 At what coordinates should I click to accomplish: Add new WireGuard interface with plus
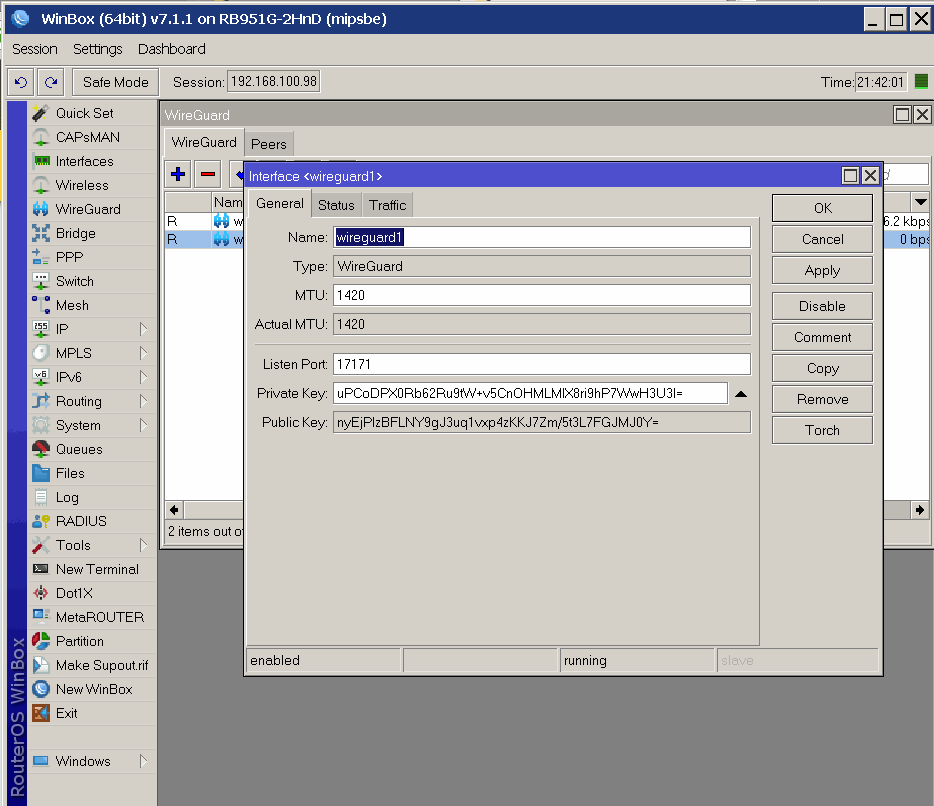(178, 175)
